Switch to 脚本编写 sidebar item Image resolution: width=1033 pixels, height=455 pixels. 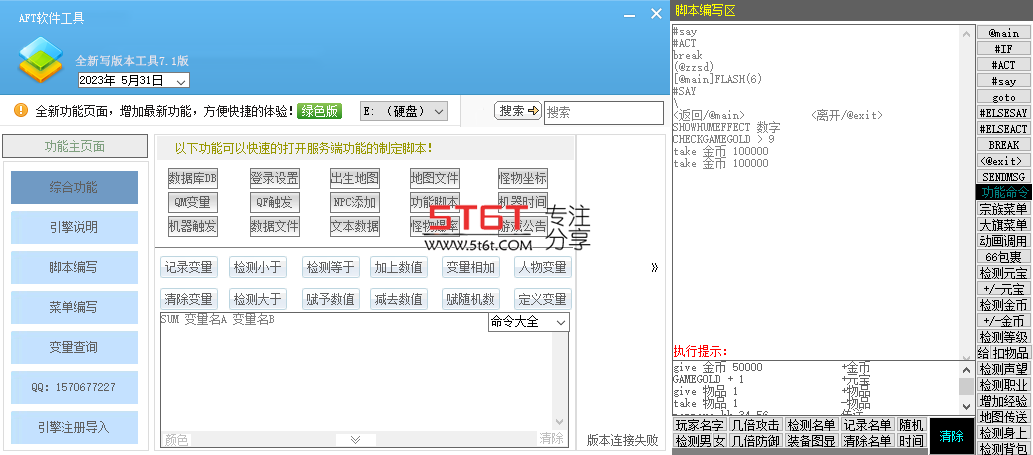pos(74,267)
